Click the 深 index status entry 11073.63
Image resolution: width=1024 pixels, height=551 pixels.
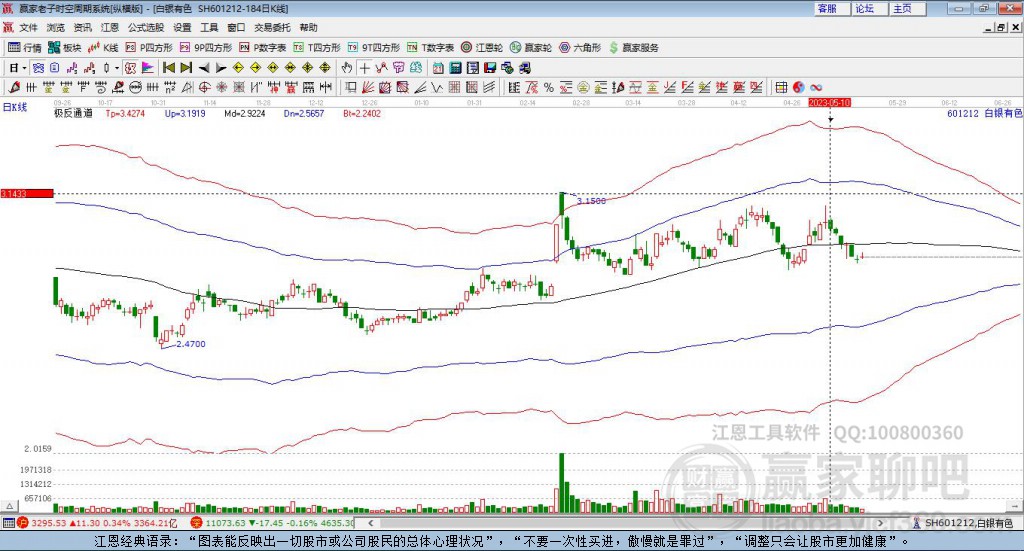tap(272, 523)
